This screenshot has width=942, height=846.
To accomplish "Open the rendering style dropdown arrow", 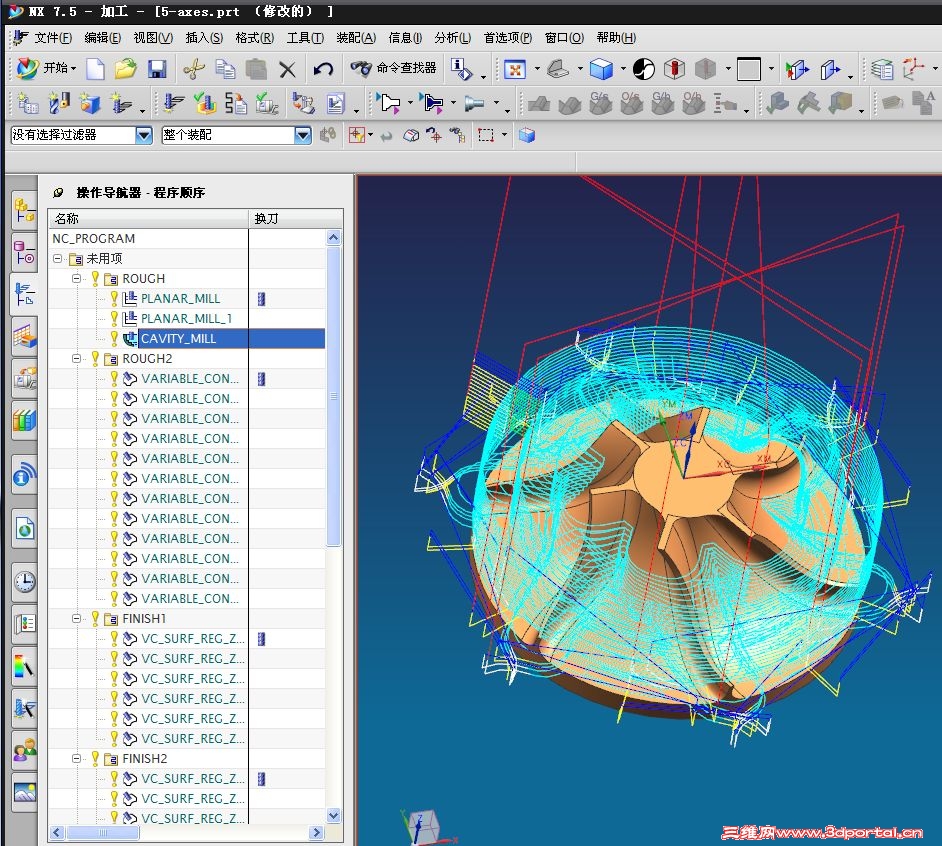I will 622,69.
